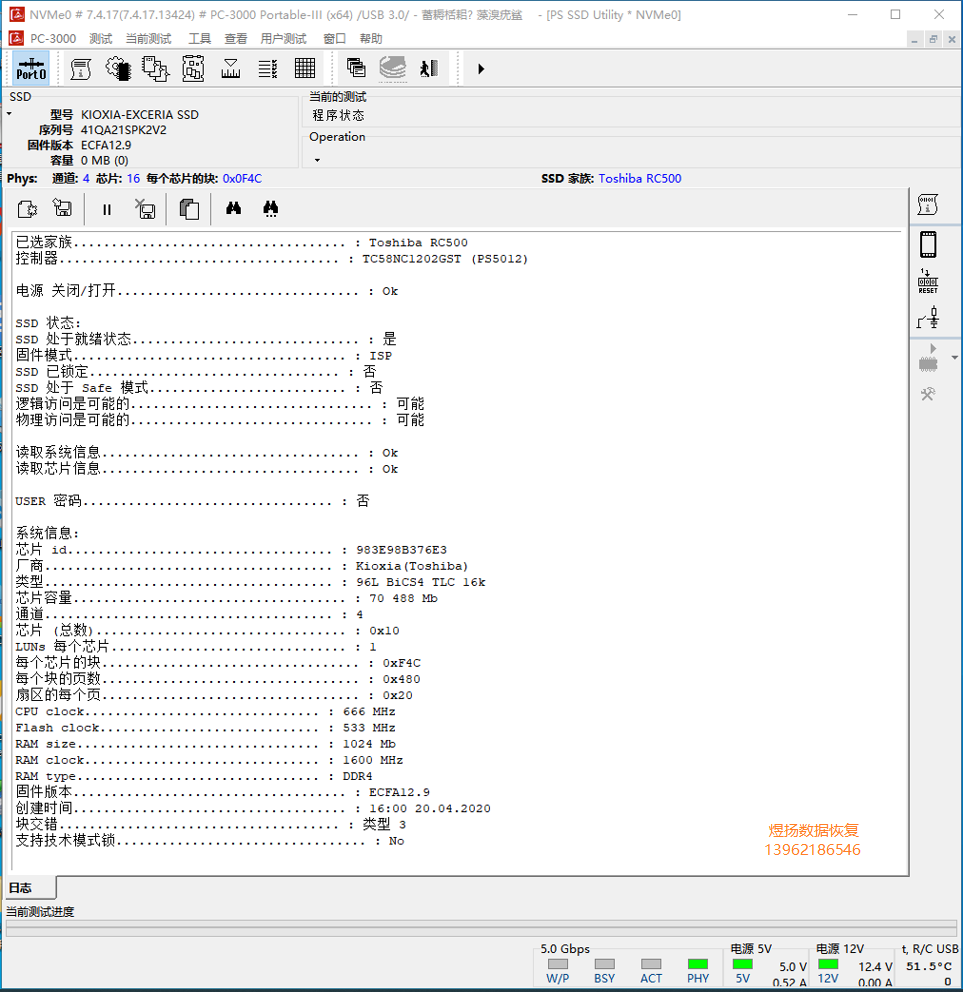Click the new log with gear icon

coord(27,209)
